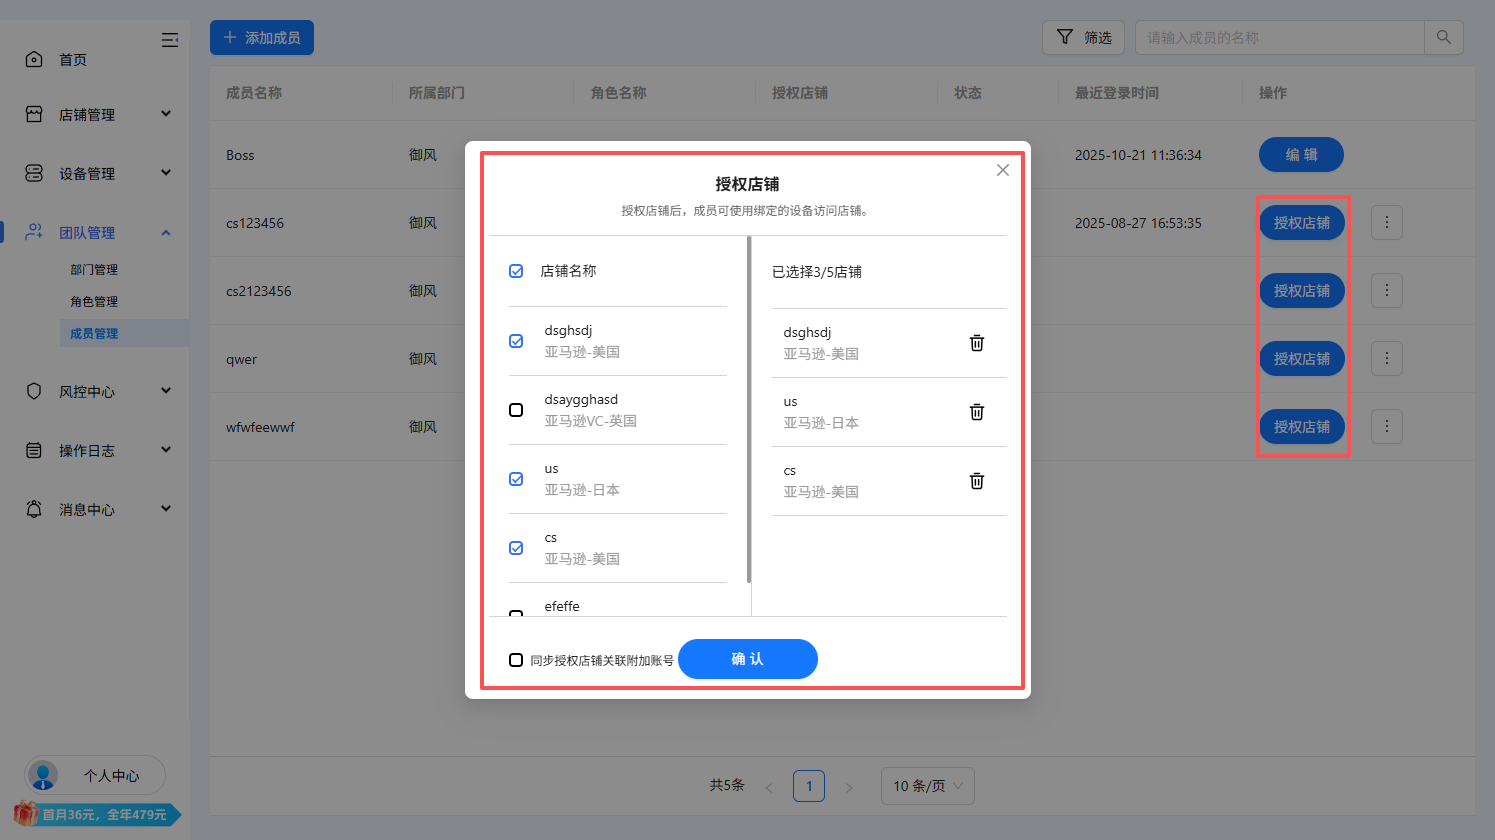Click the filter funnel icon beside 筛选
1495x840 pixels.
[1063, 37]
